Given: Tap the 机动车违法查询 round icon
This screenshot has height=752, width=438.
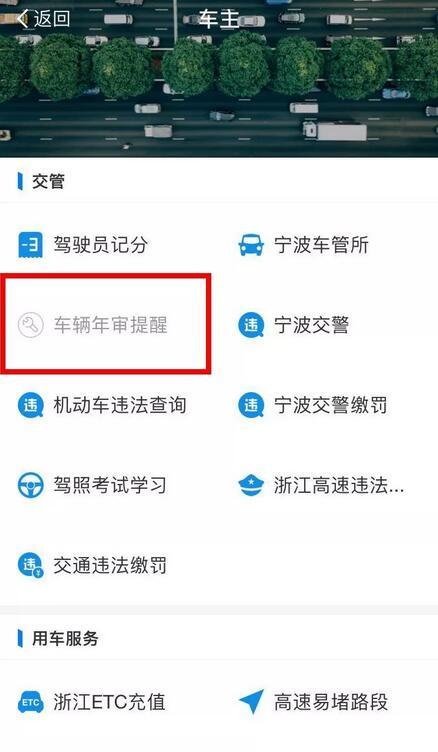Looking at the screenshot, I should 30,405.
